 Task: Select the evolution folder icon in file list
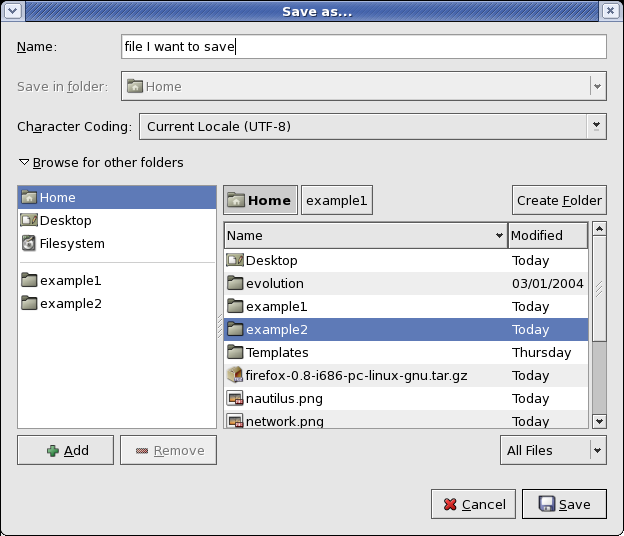(x=235, y=283)
